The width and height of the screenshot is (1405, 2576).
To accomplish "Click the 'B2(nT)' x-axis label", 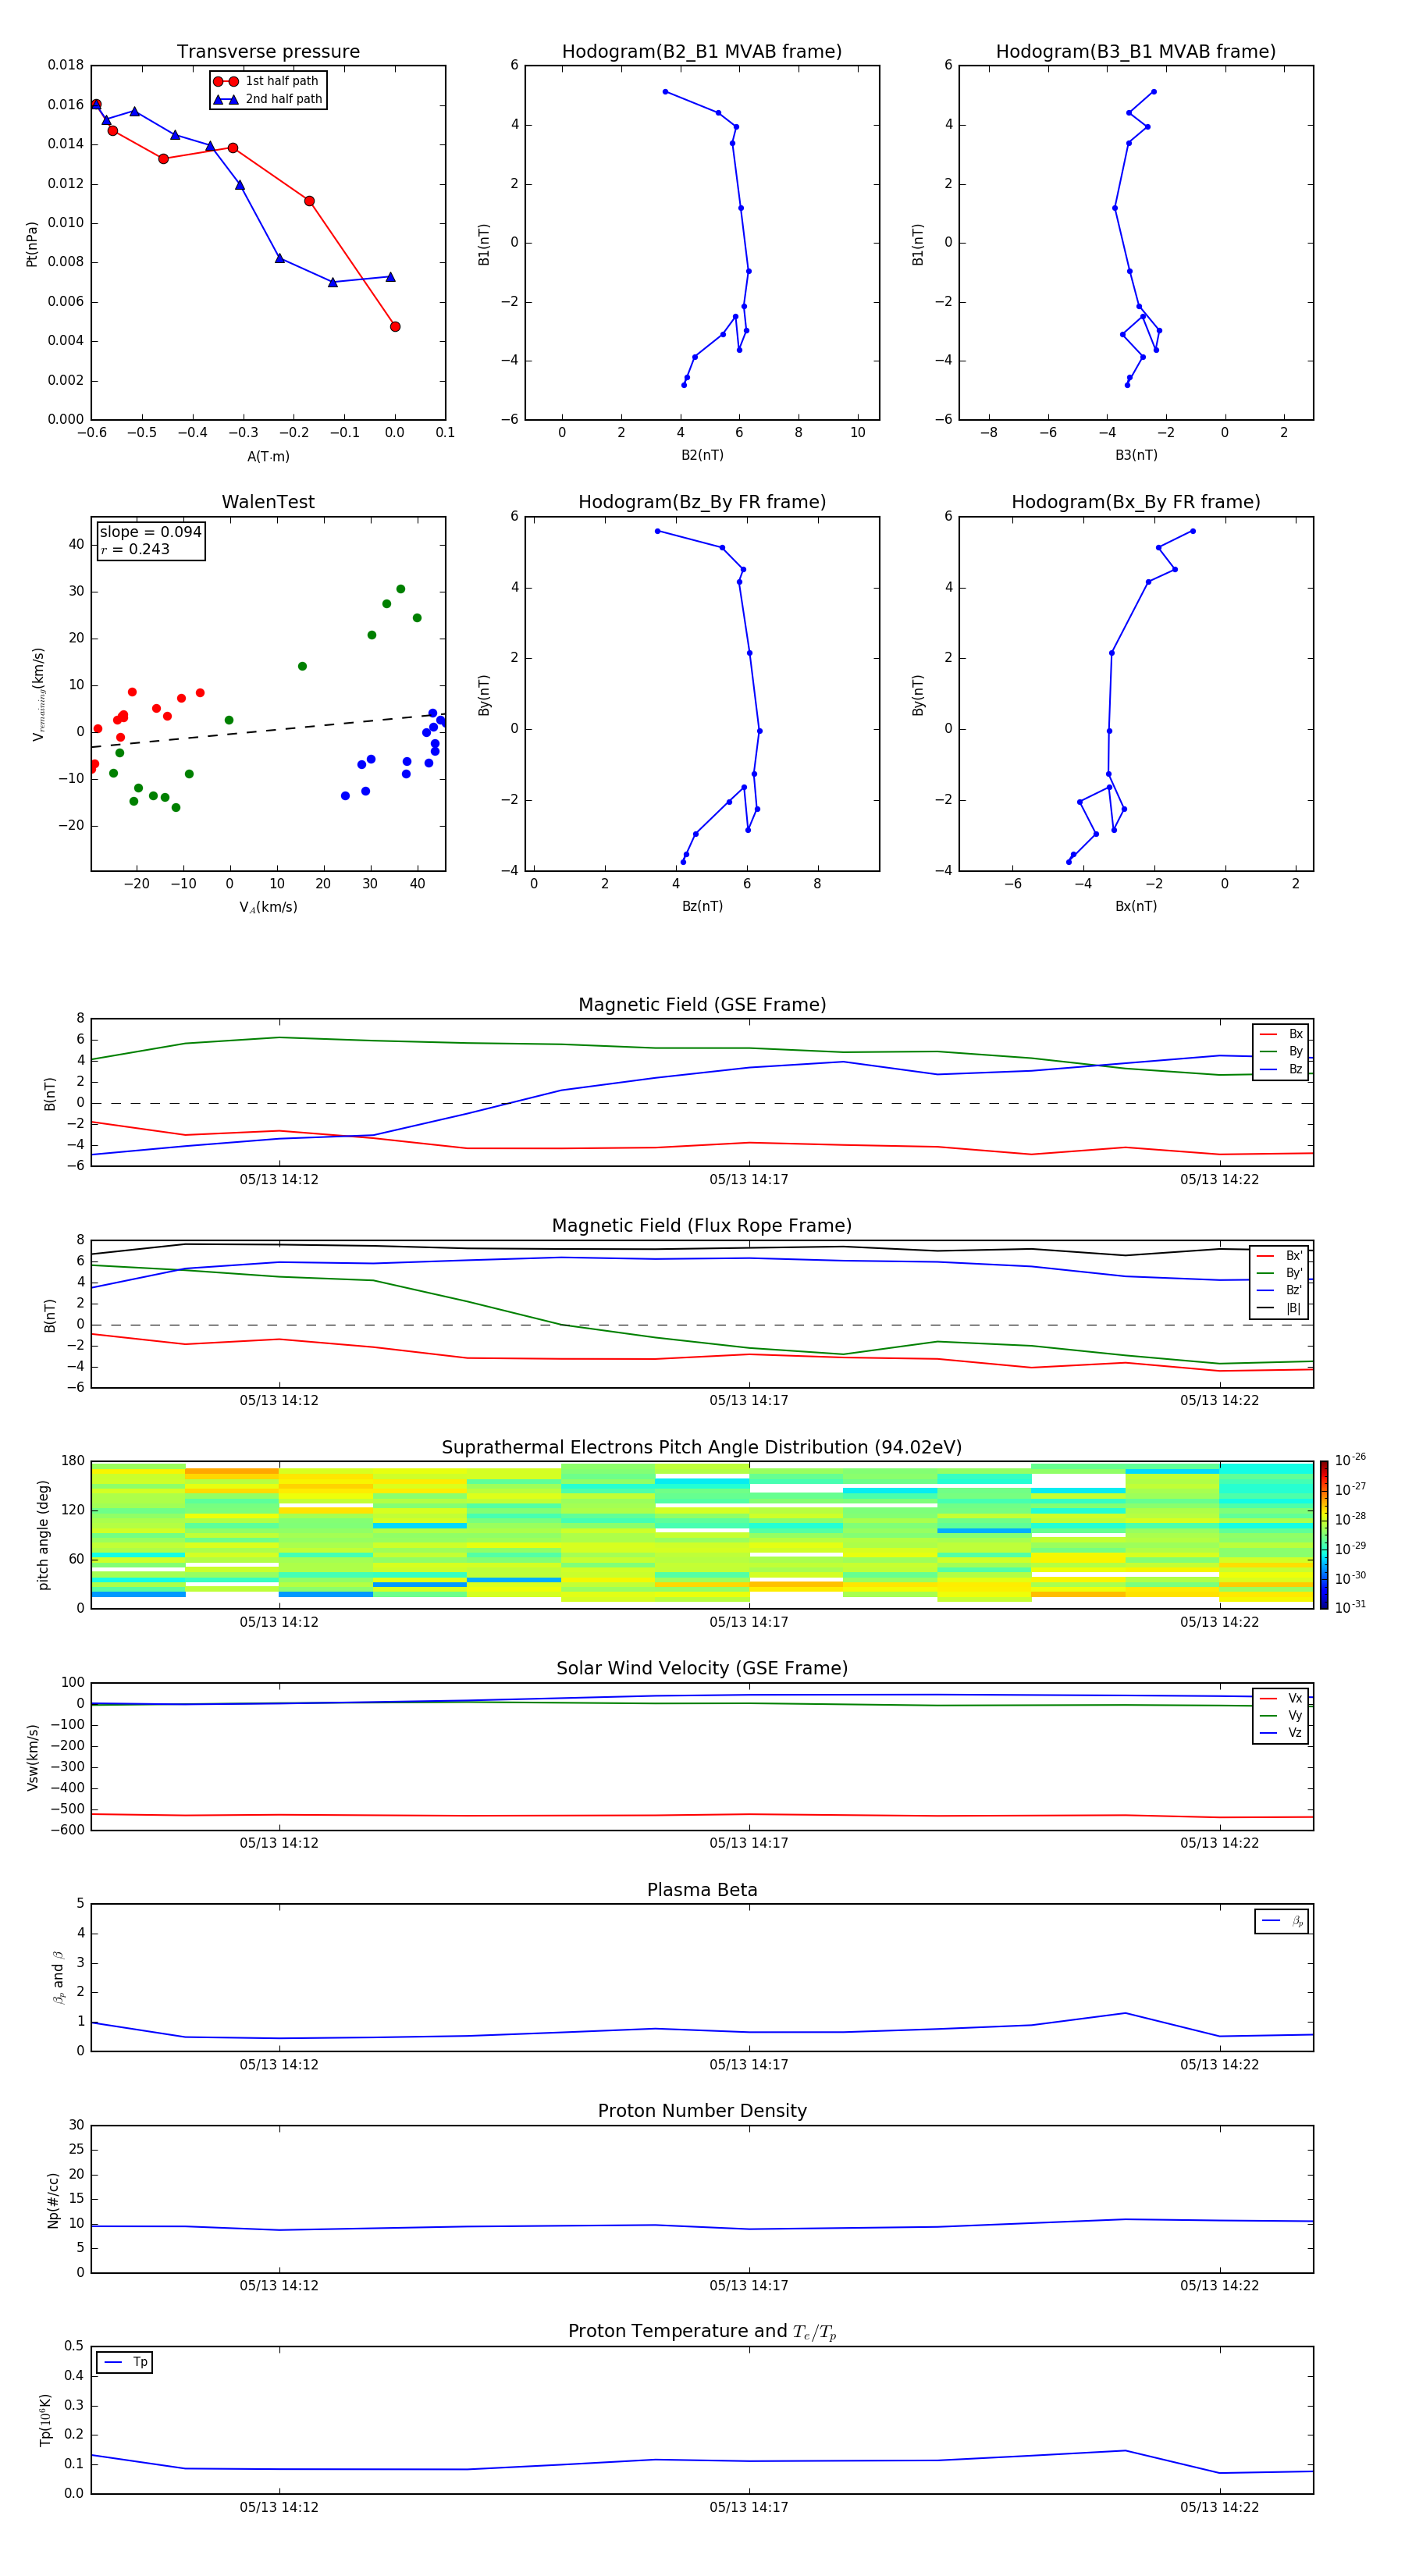I will (702, 455).
